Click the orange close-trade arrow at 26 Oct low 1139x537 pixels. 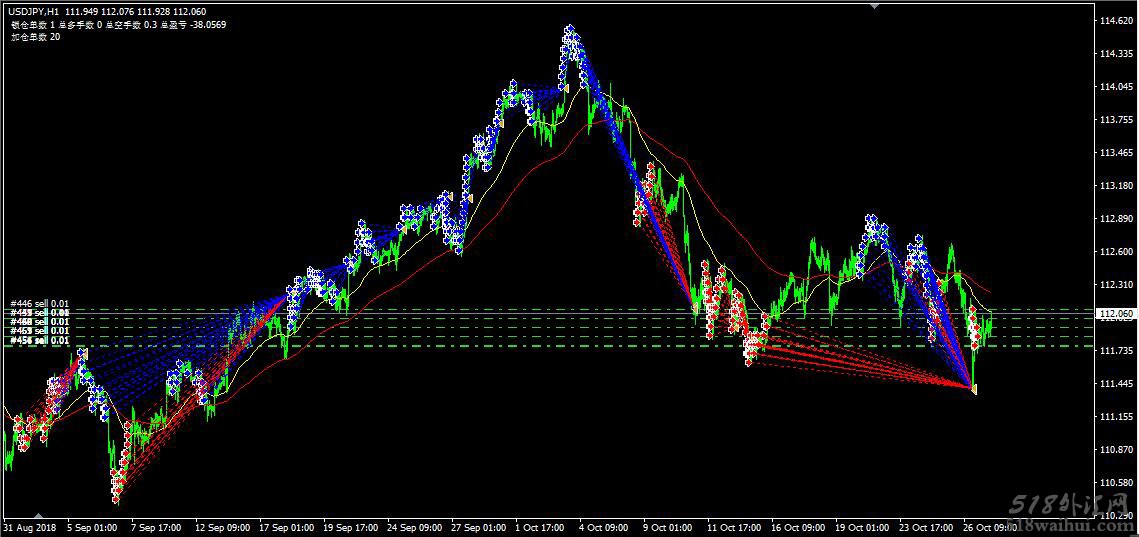pyautogui.click(x=973, y=390)
